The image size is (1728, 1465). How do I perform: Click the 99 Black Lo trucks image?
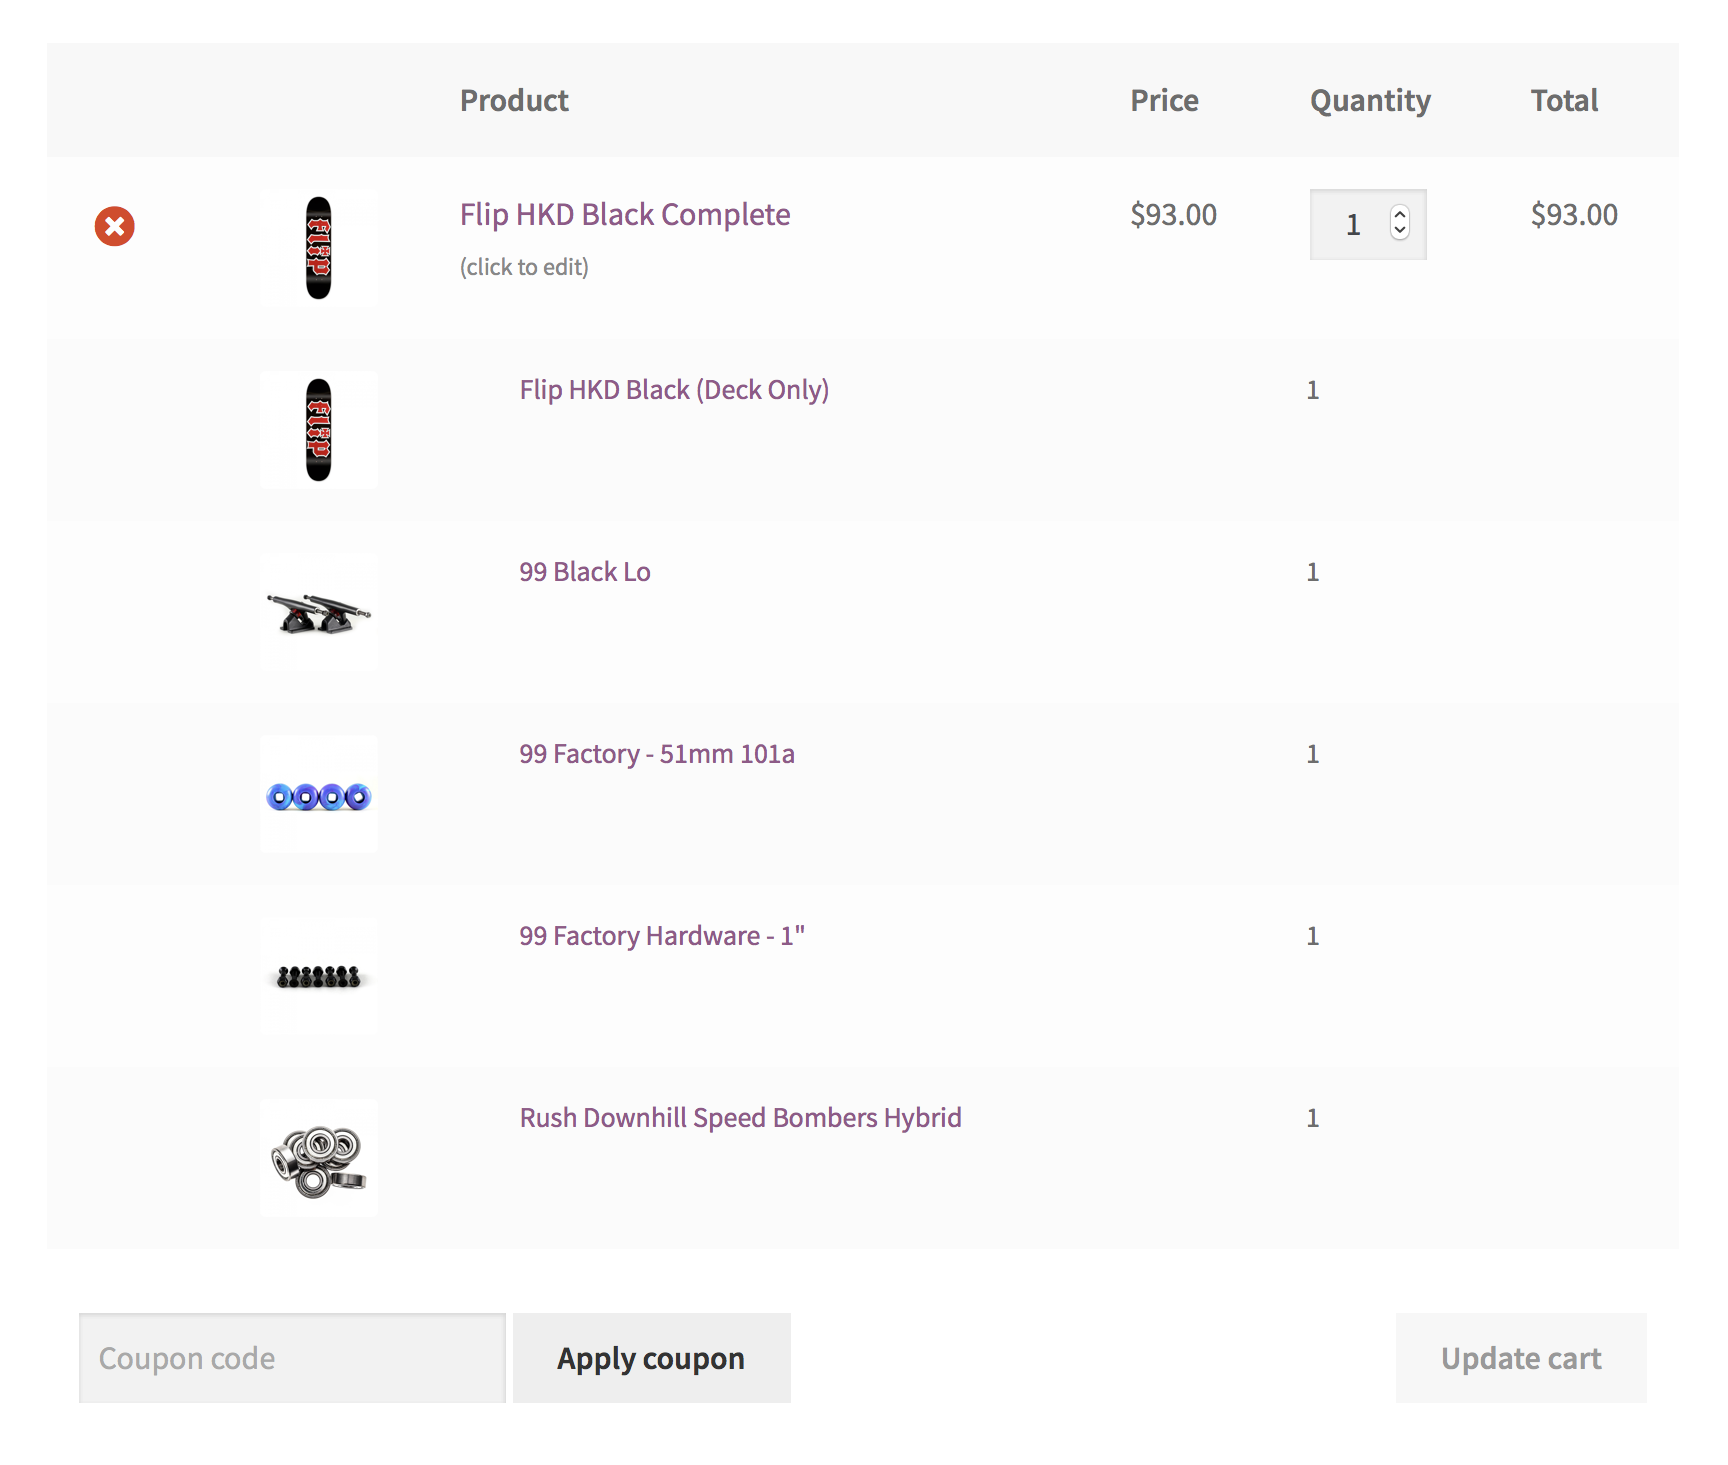[319, 612]
